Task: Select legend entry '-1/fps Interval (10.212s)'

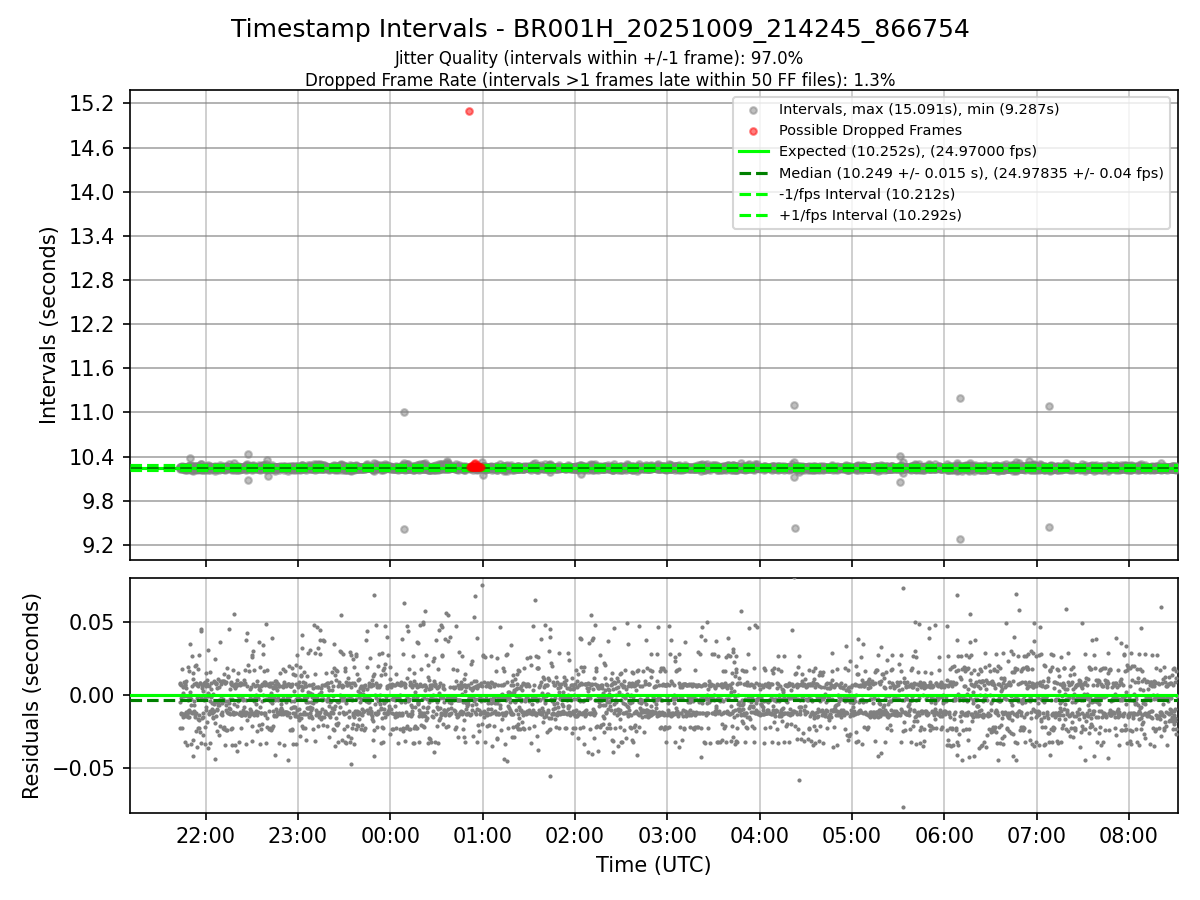Action: pos(867,194)
